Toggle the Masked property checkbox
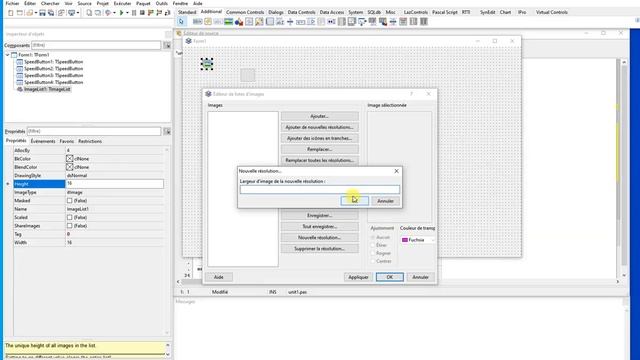640x360 pixels. (69, 200)
